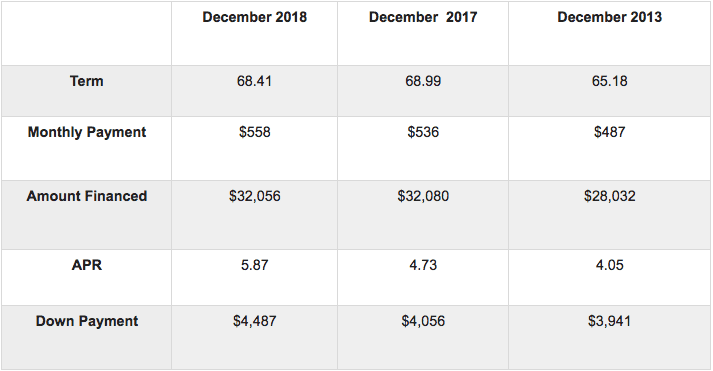Select the $32,080 amount financed cell
The height and width of the screenshot is (371, 713).
coord(423,196)
